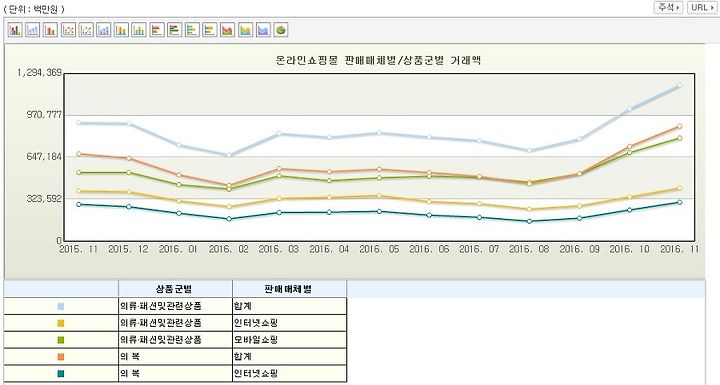
Task: Click light blue line's 2016.11 data point
Action: pos(679,85)
